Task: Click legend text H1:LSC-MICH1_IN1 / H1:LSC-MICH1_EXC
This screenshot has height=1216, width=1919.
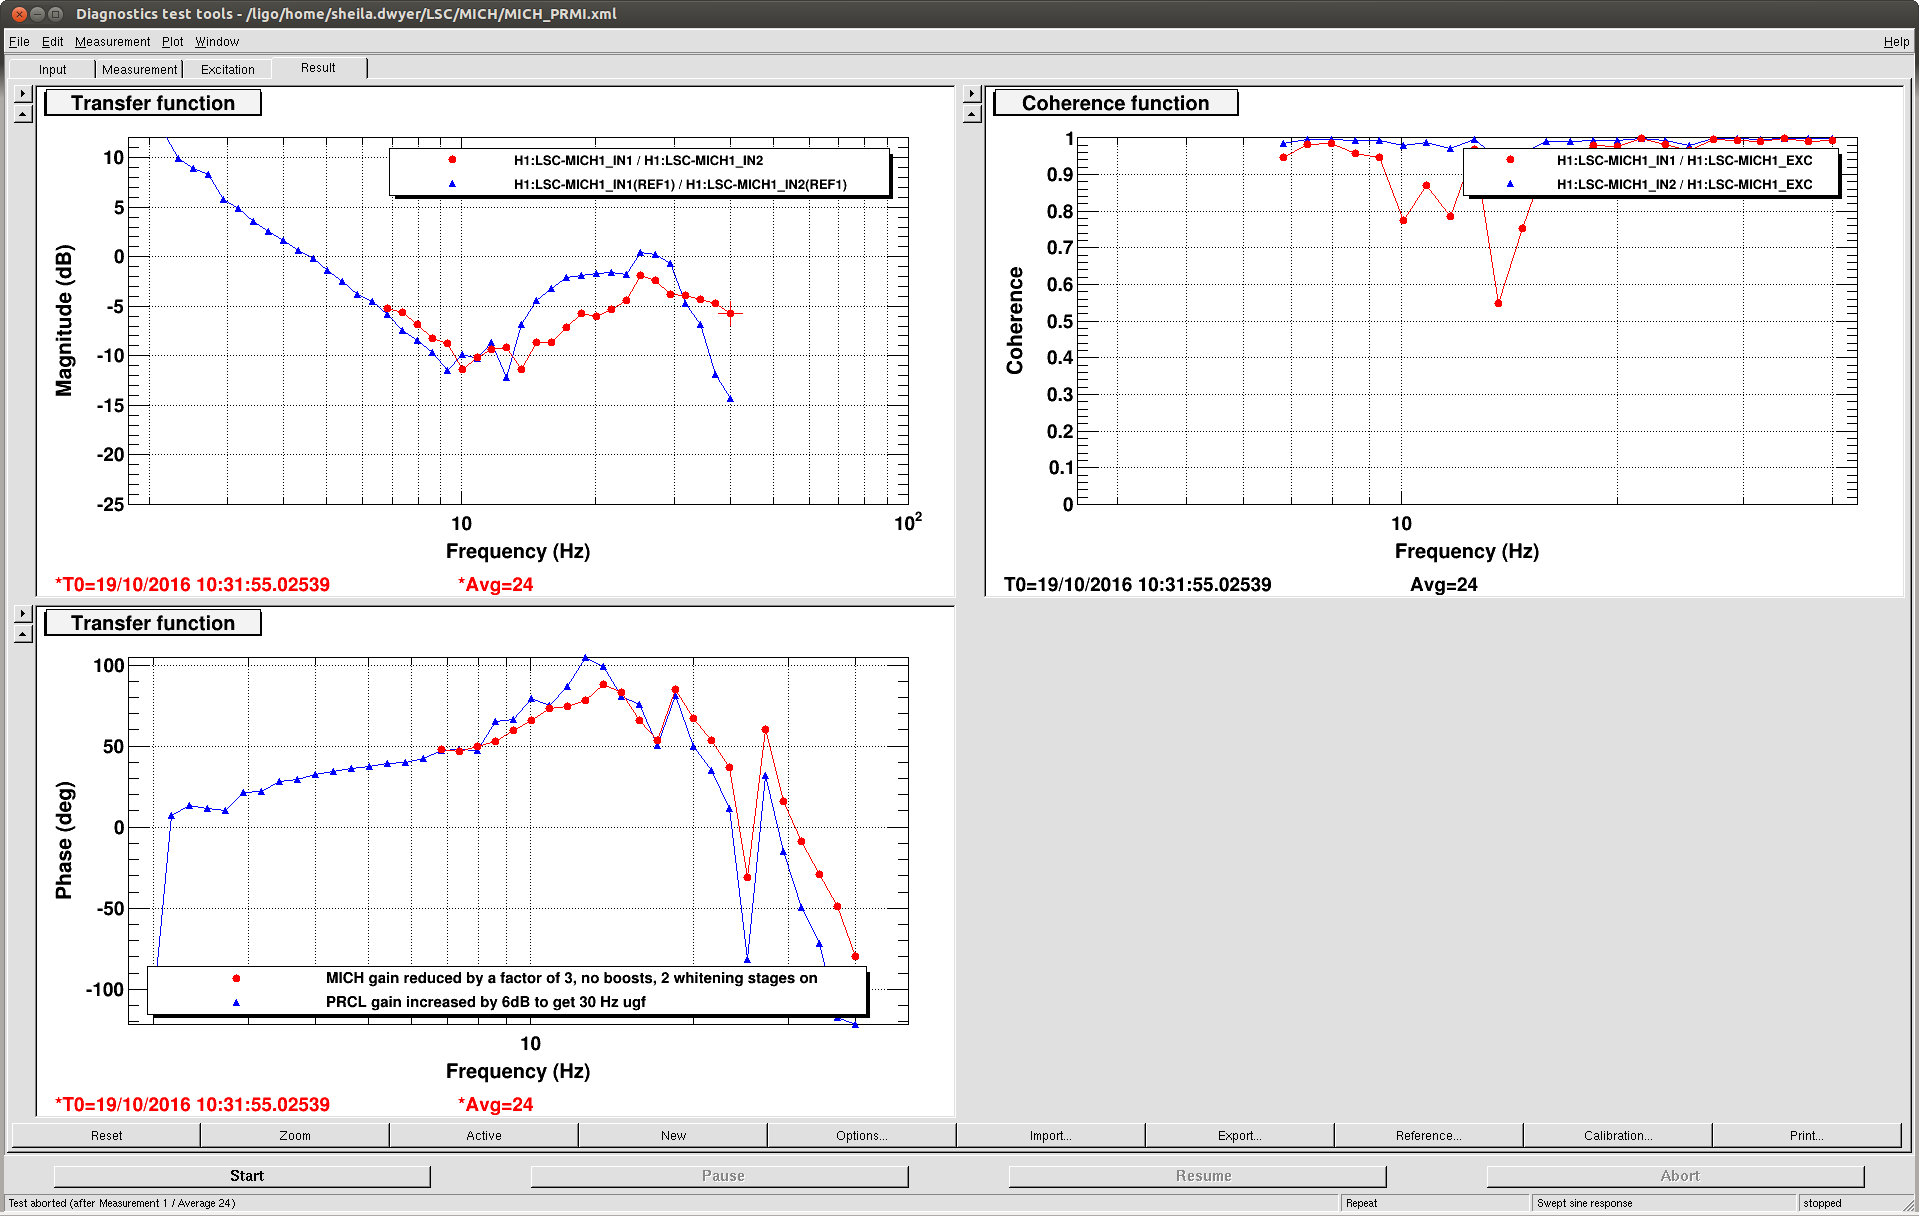Action: pos(1684,160)
